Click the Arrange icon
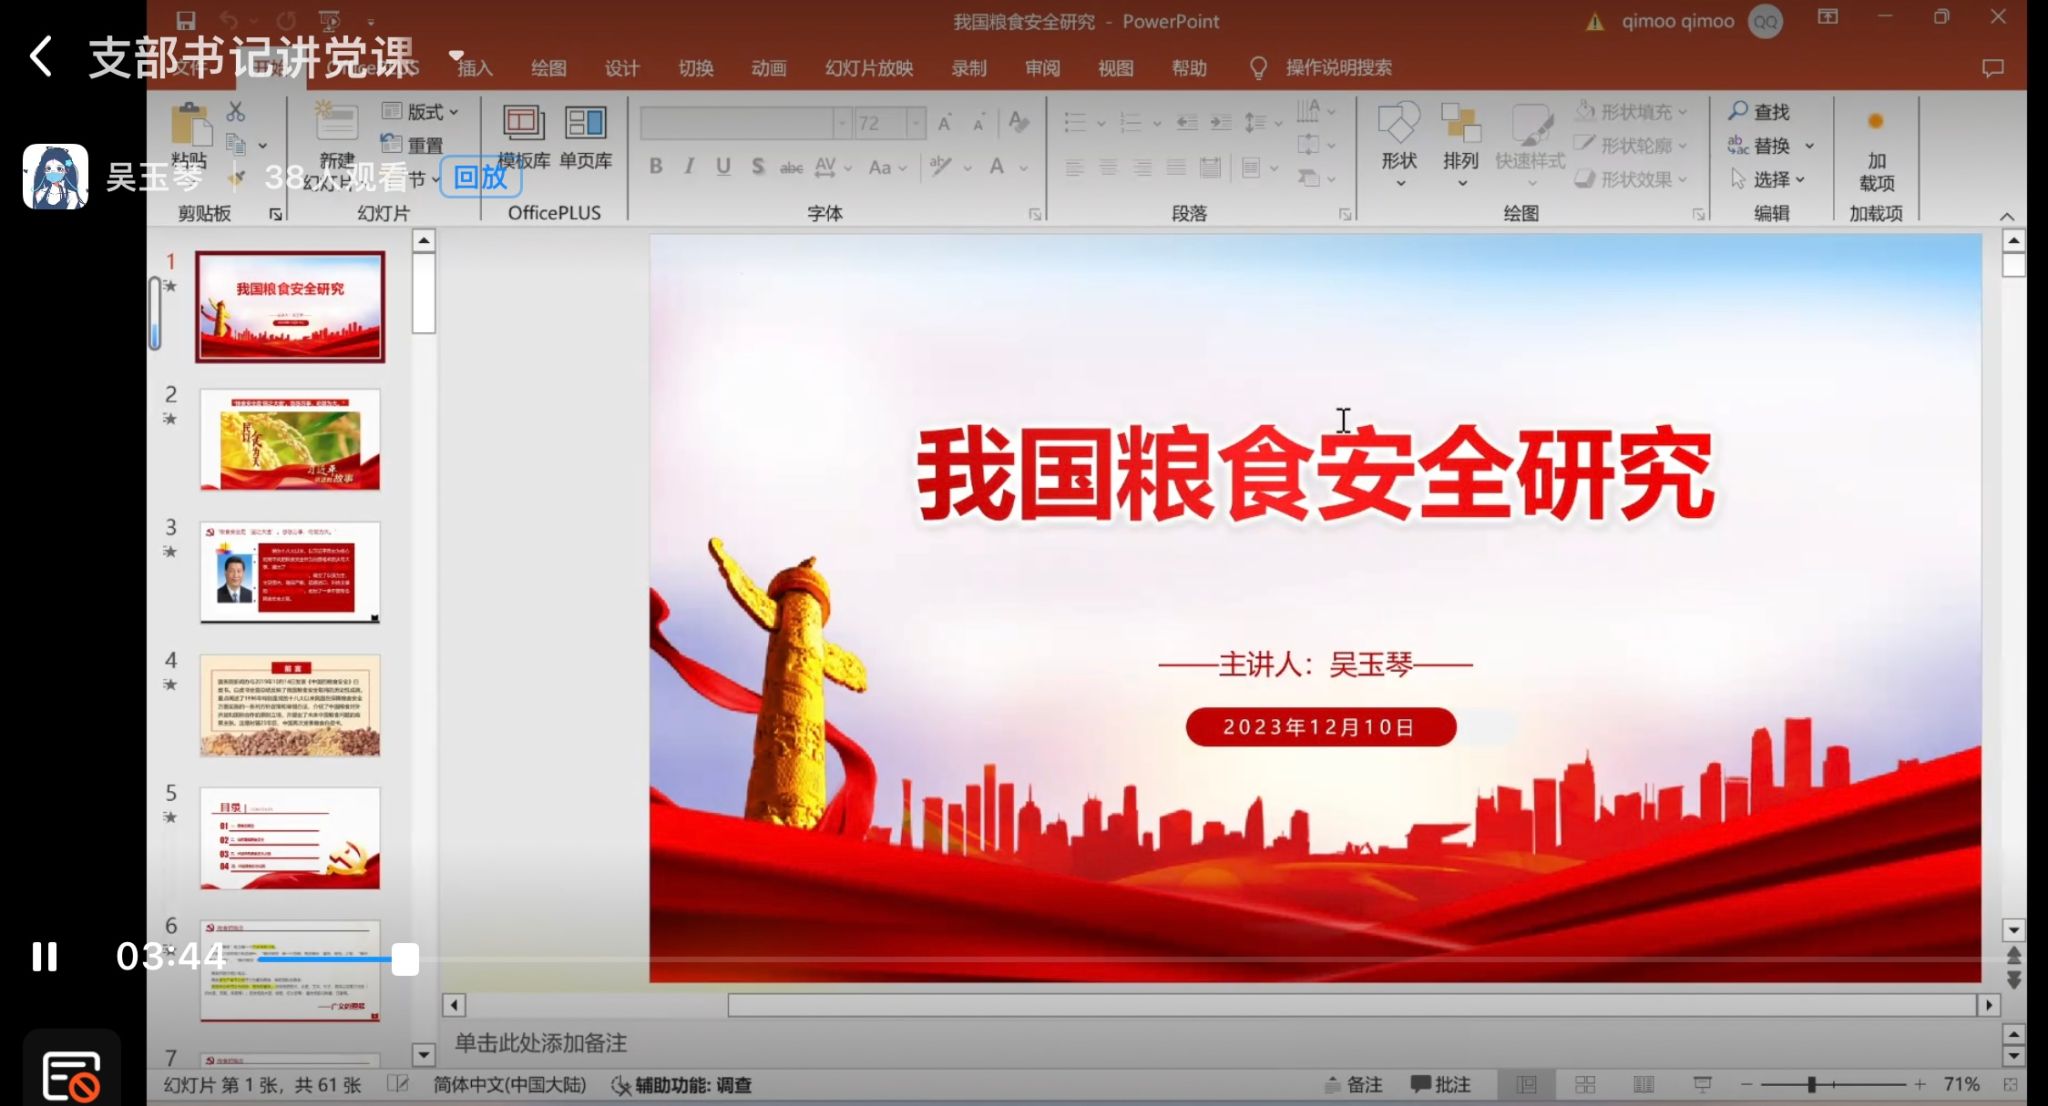Viewport: 2048px width, 1106px height. 1460,124
